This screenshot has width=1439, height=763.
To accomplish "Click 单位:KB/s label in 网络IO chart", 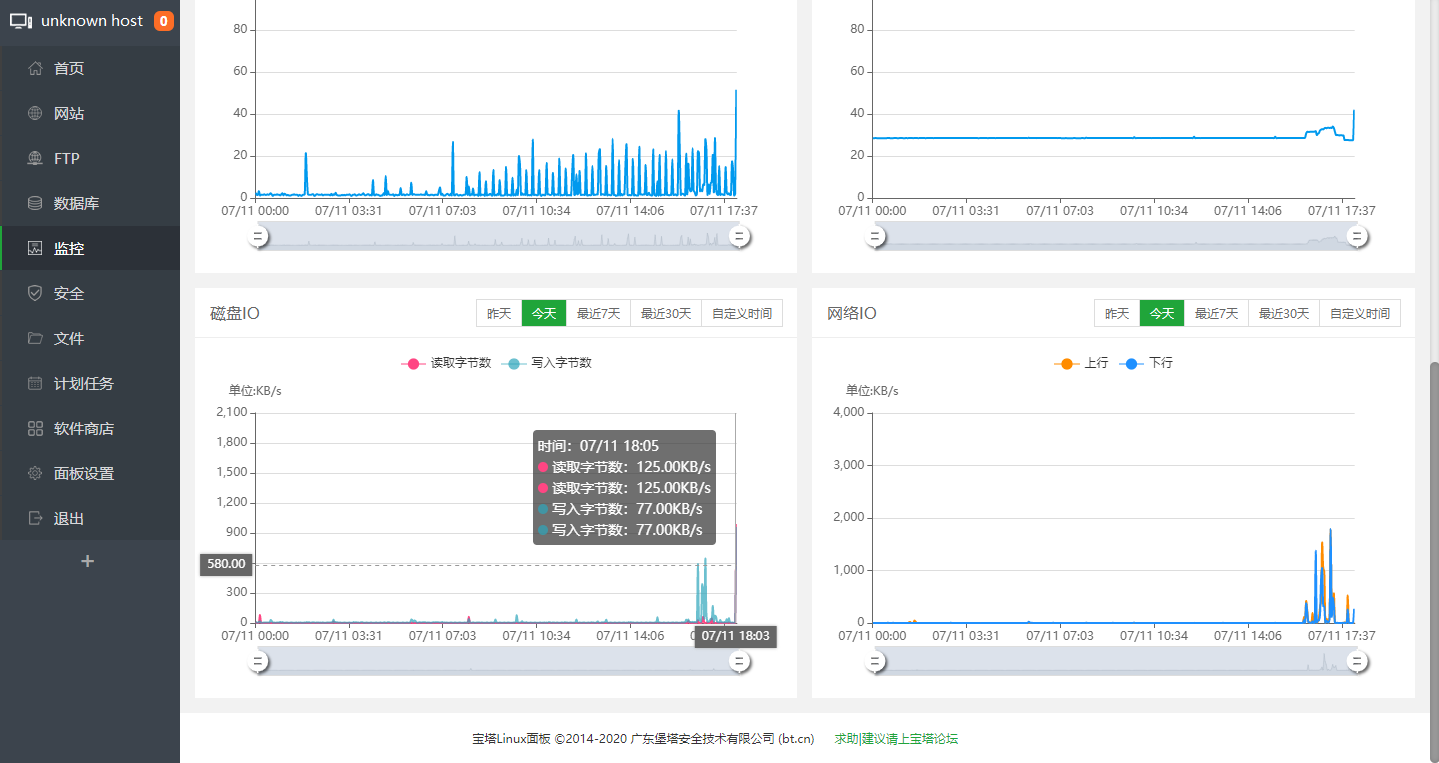I will coord(872,391).
